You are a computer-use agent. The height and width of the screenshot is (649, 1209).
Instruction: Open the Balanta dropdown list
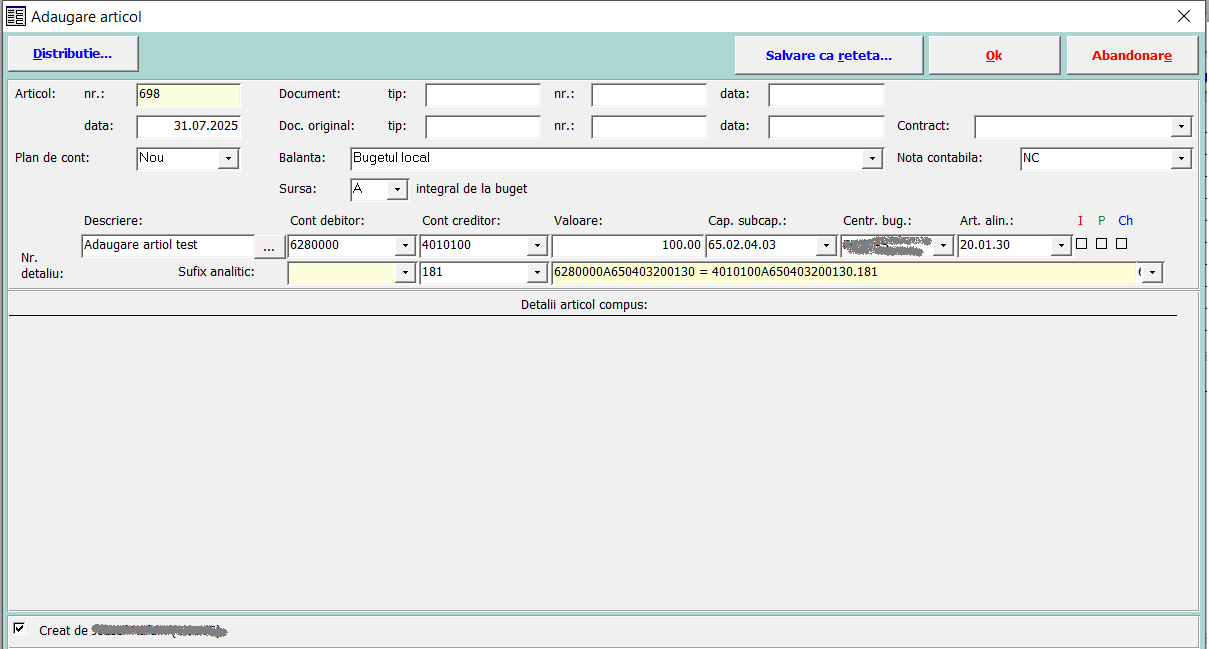pyautogui.click(x=873, y=159)
